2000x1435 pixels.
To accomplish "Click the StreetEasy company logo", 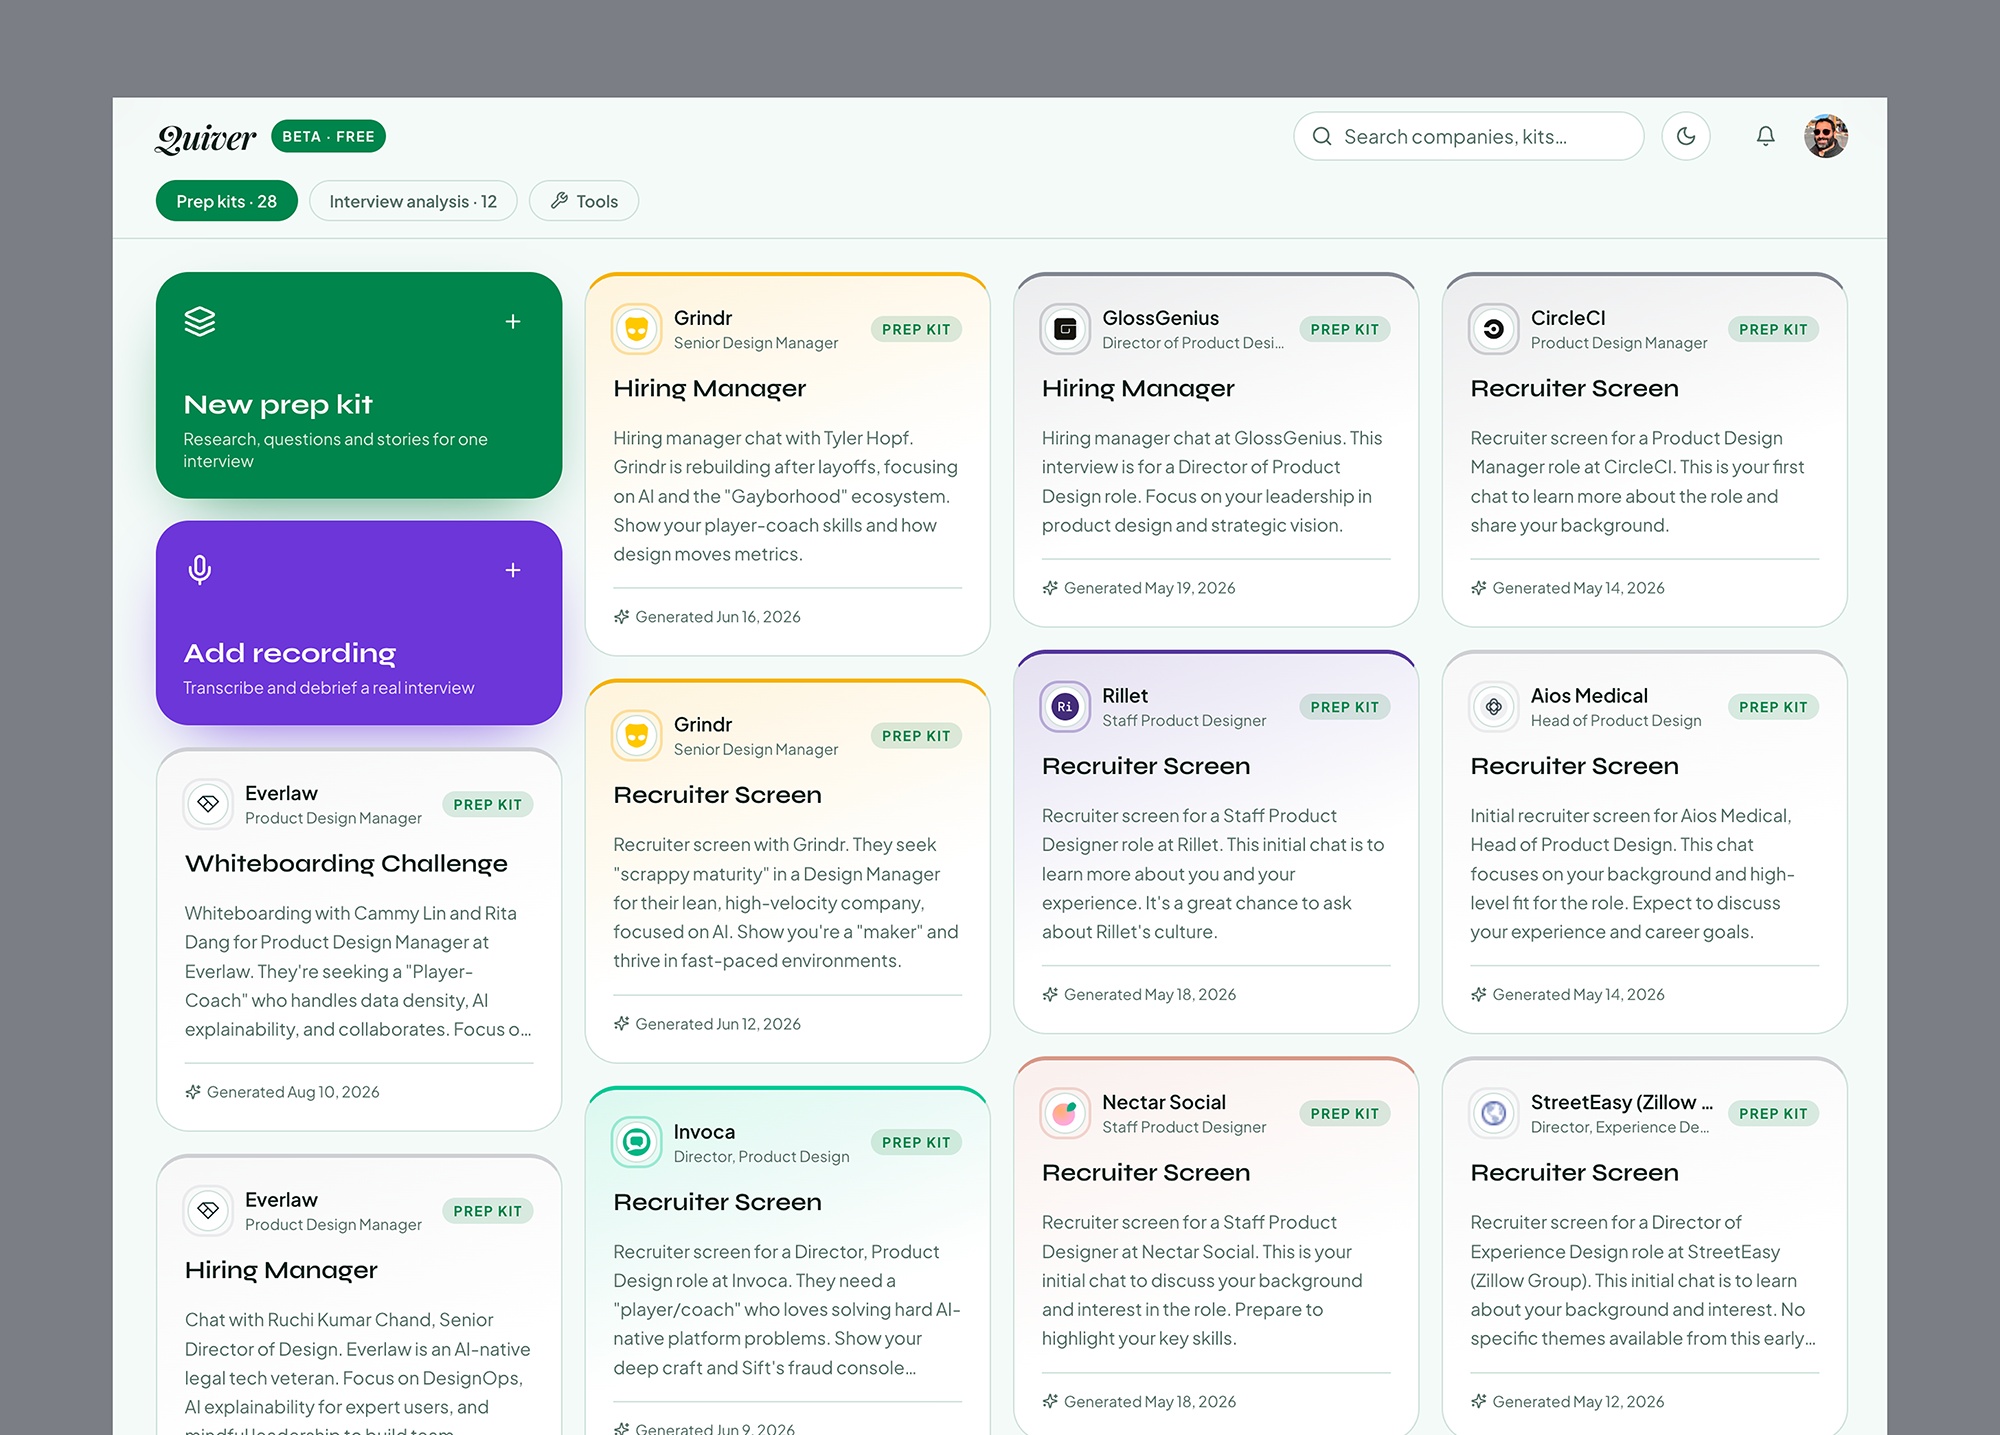I will pos(1494,1113).
